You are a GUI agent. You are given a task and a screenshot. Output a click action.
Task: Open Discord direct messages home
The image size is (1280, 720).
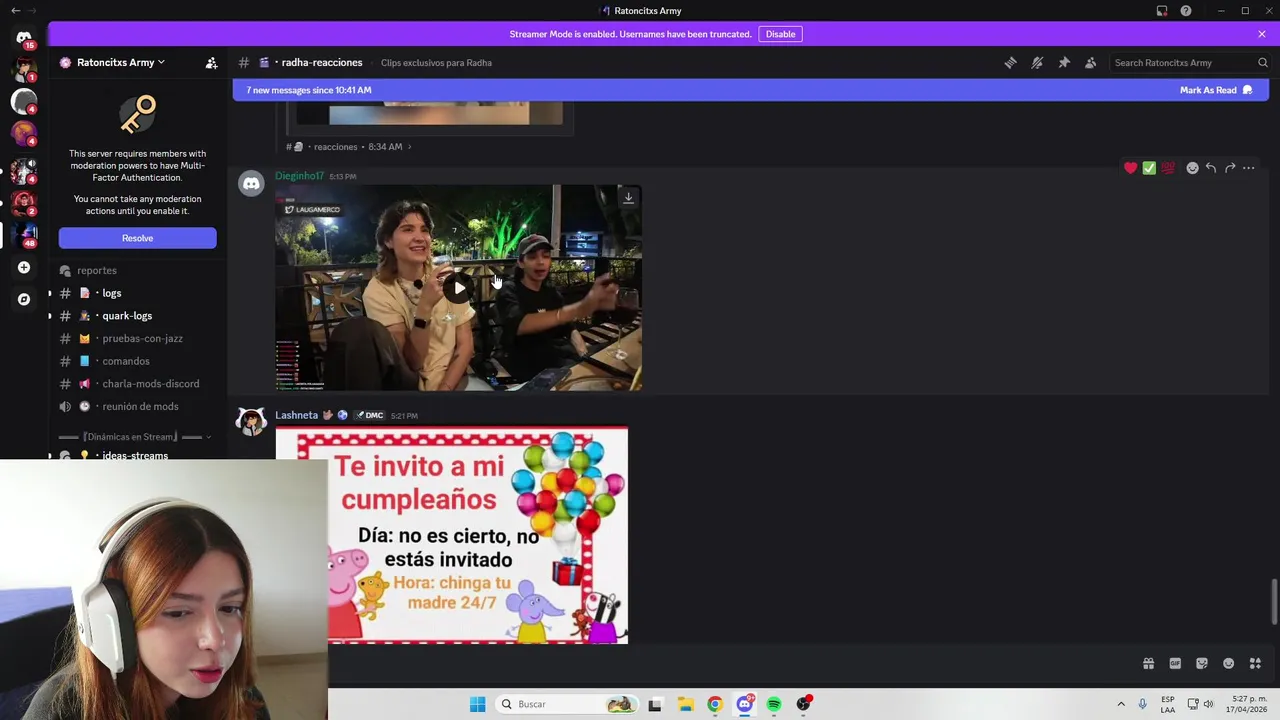coord(24,37)
